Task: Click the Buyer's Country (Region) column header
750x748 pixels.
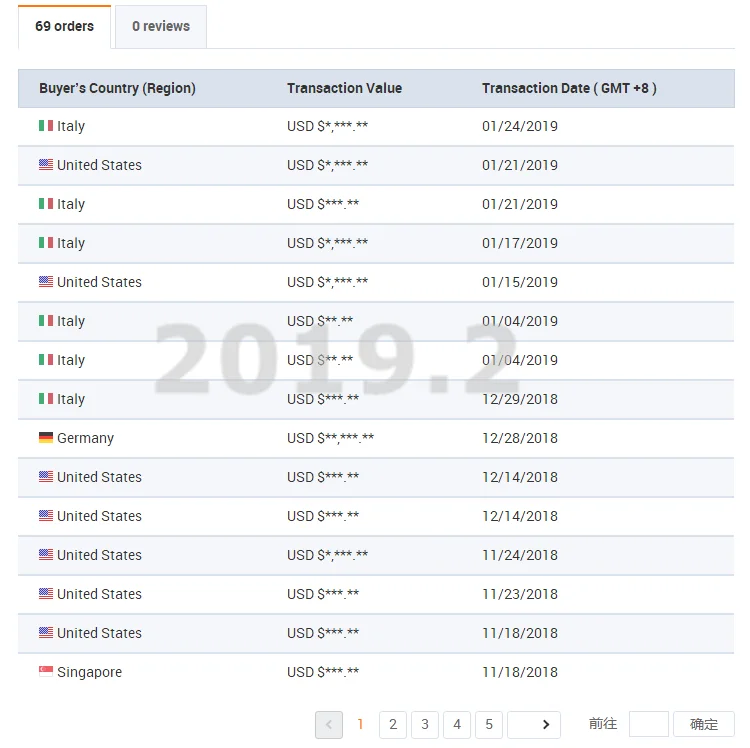Action: (x=117, y=88)
